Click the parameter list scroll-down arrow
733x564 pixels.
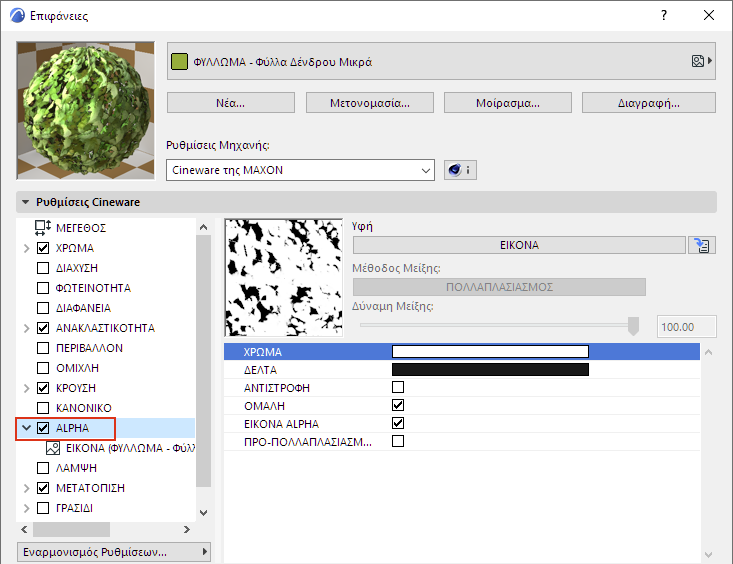[709, 555]
